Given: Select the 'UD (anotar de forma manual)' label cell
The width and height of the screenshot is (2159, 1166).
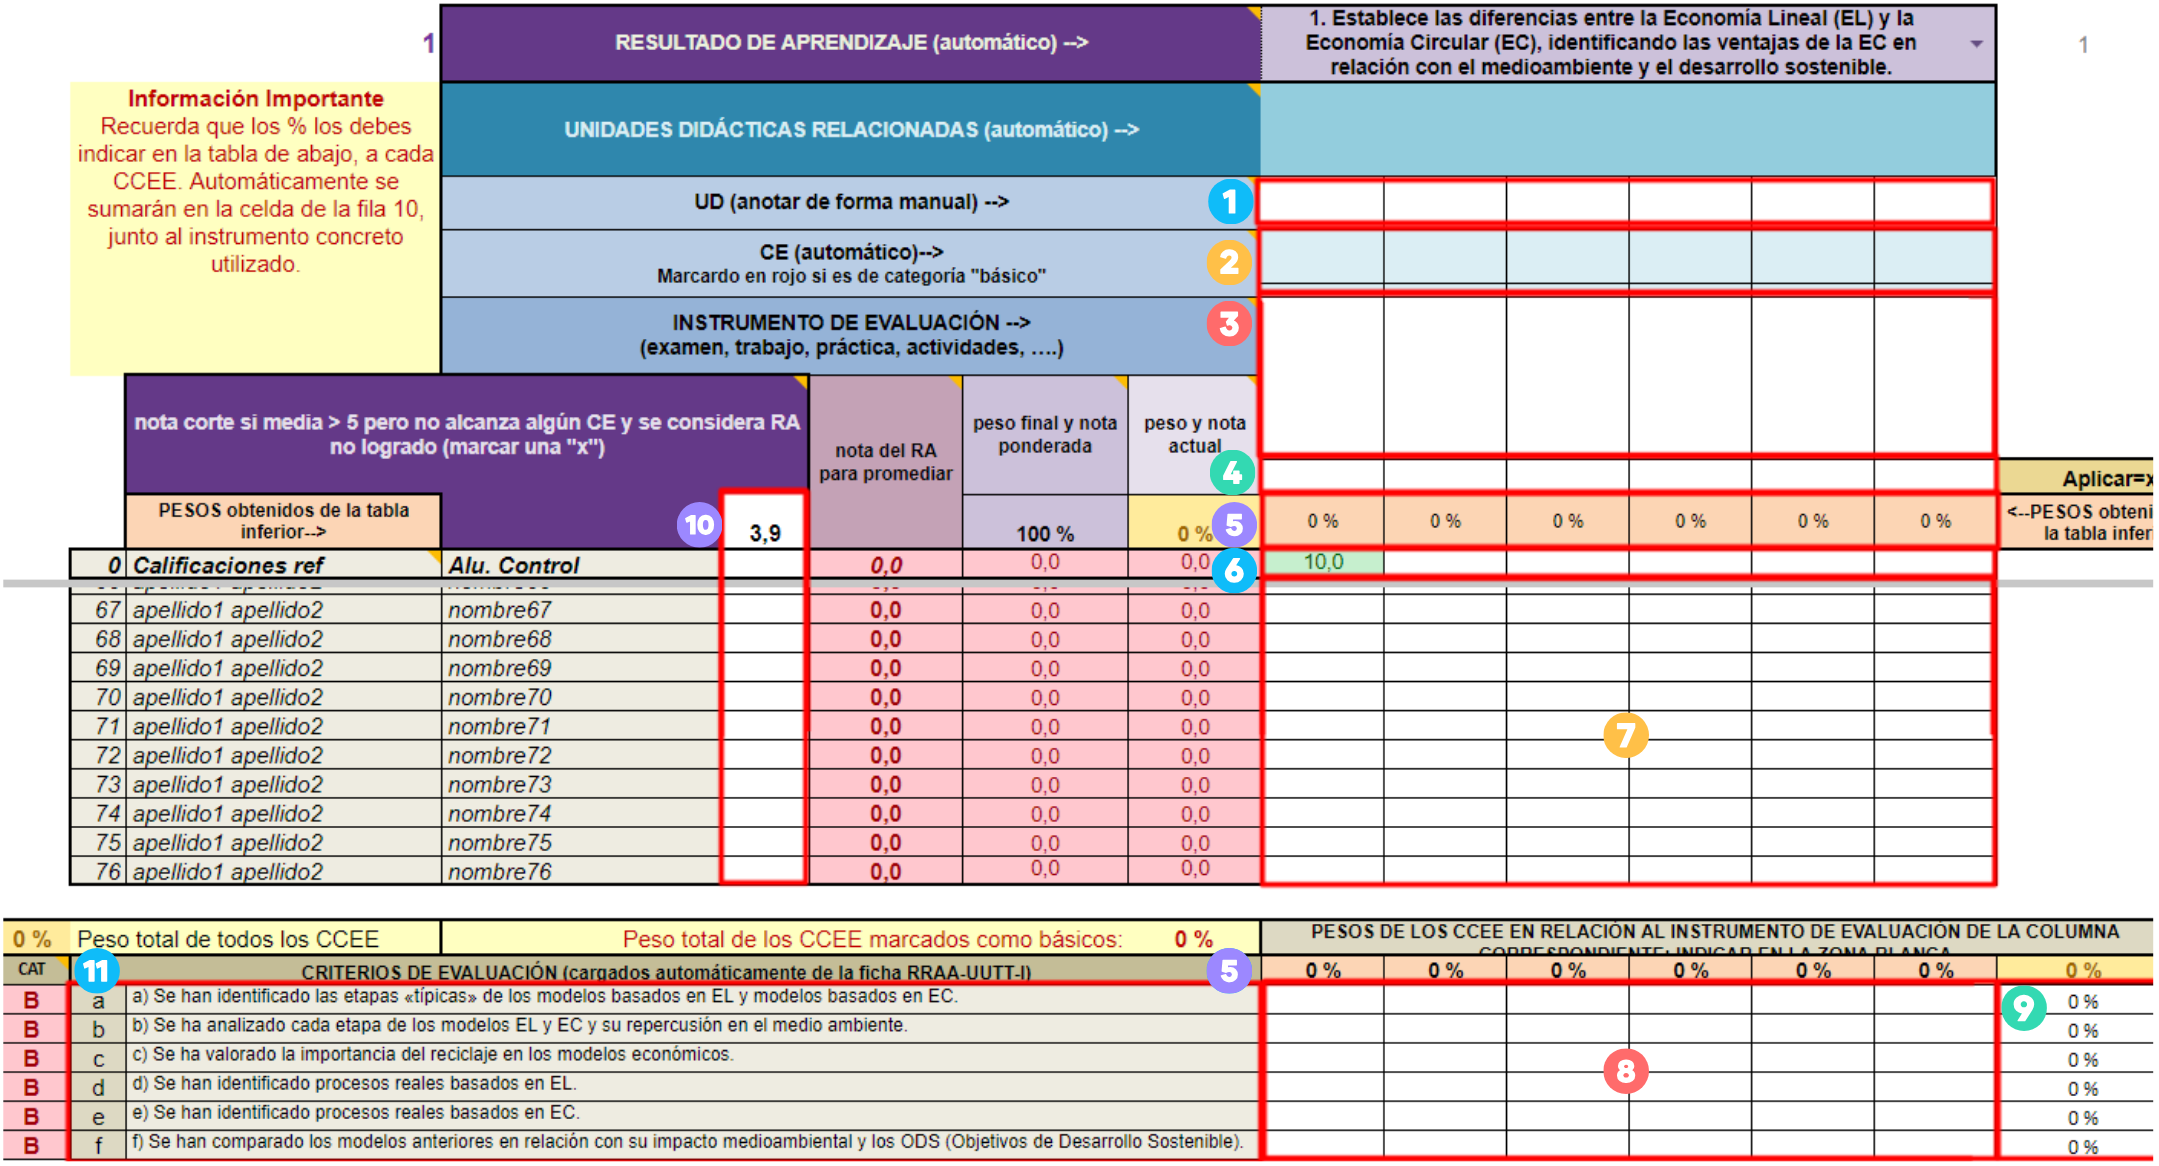Looking at the screenshot, I should (851, 202).
